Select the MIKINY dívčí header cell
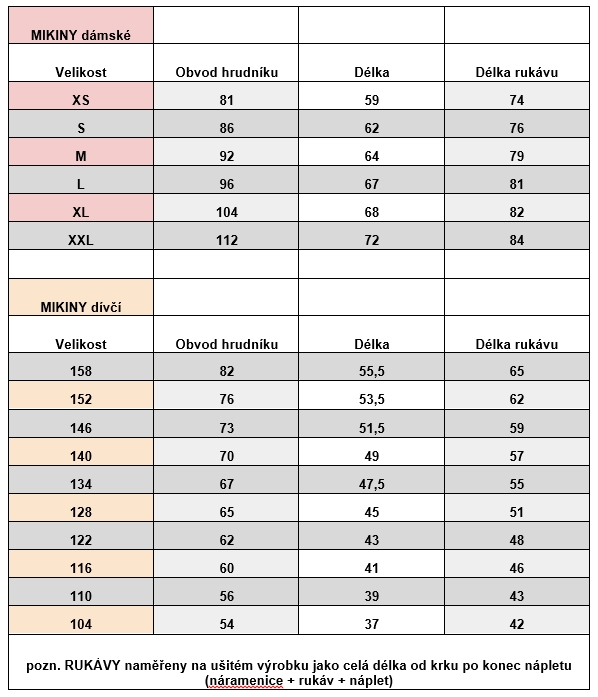The height and width of the screenshot is (697, 598). (81, 297)
